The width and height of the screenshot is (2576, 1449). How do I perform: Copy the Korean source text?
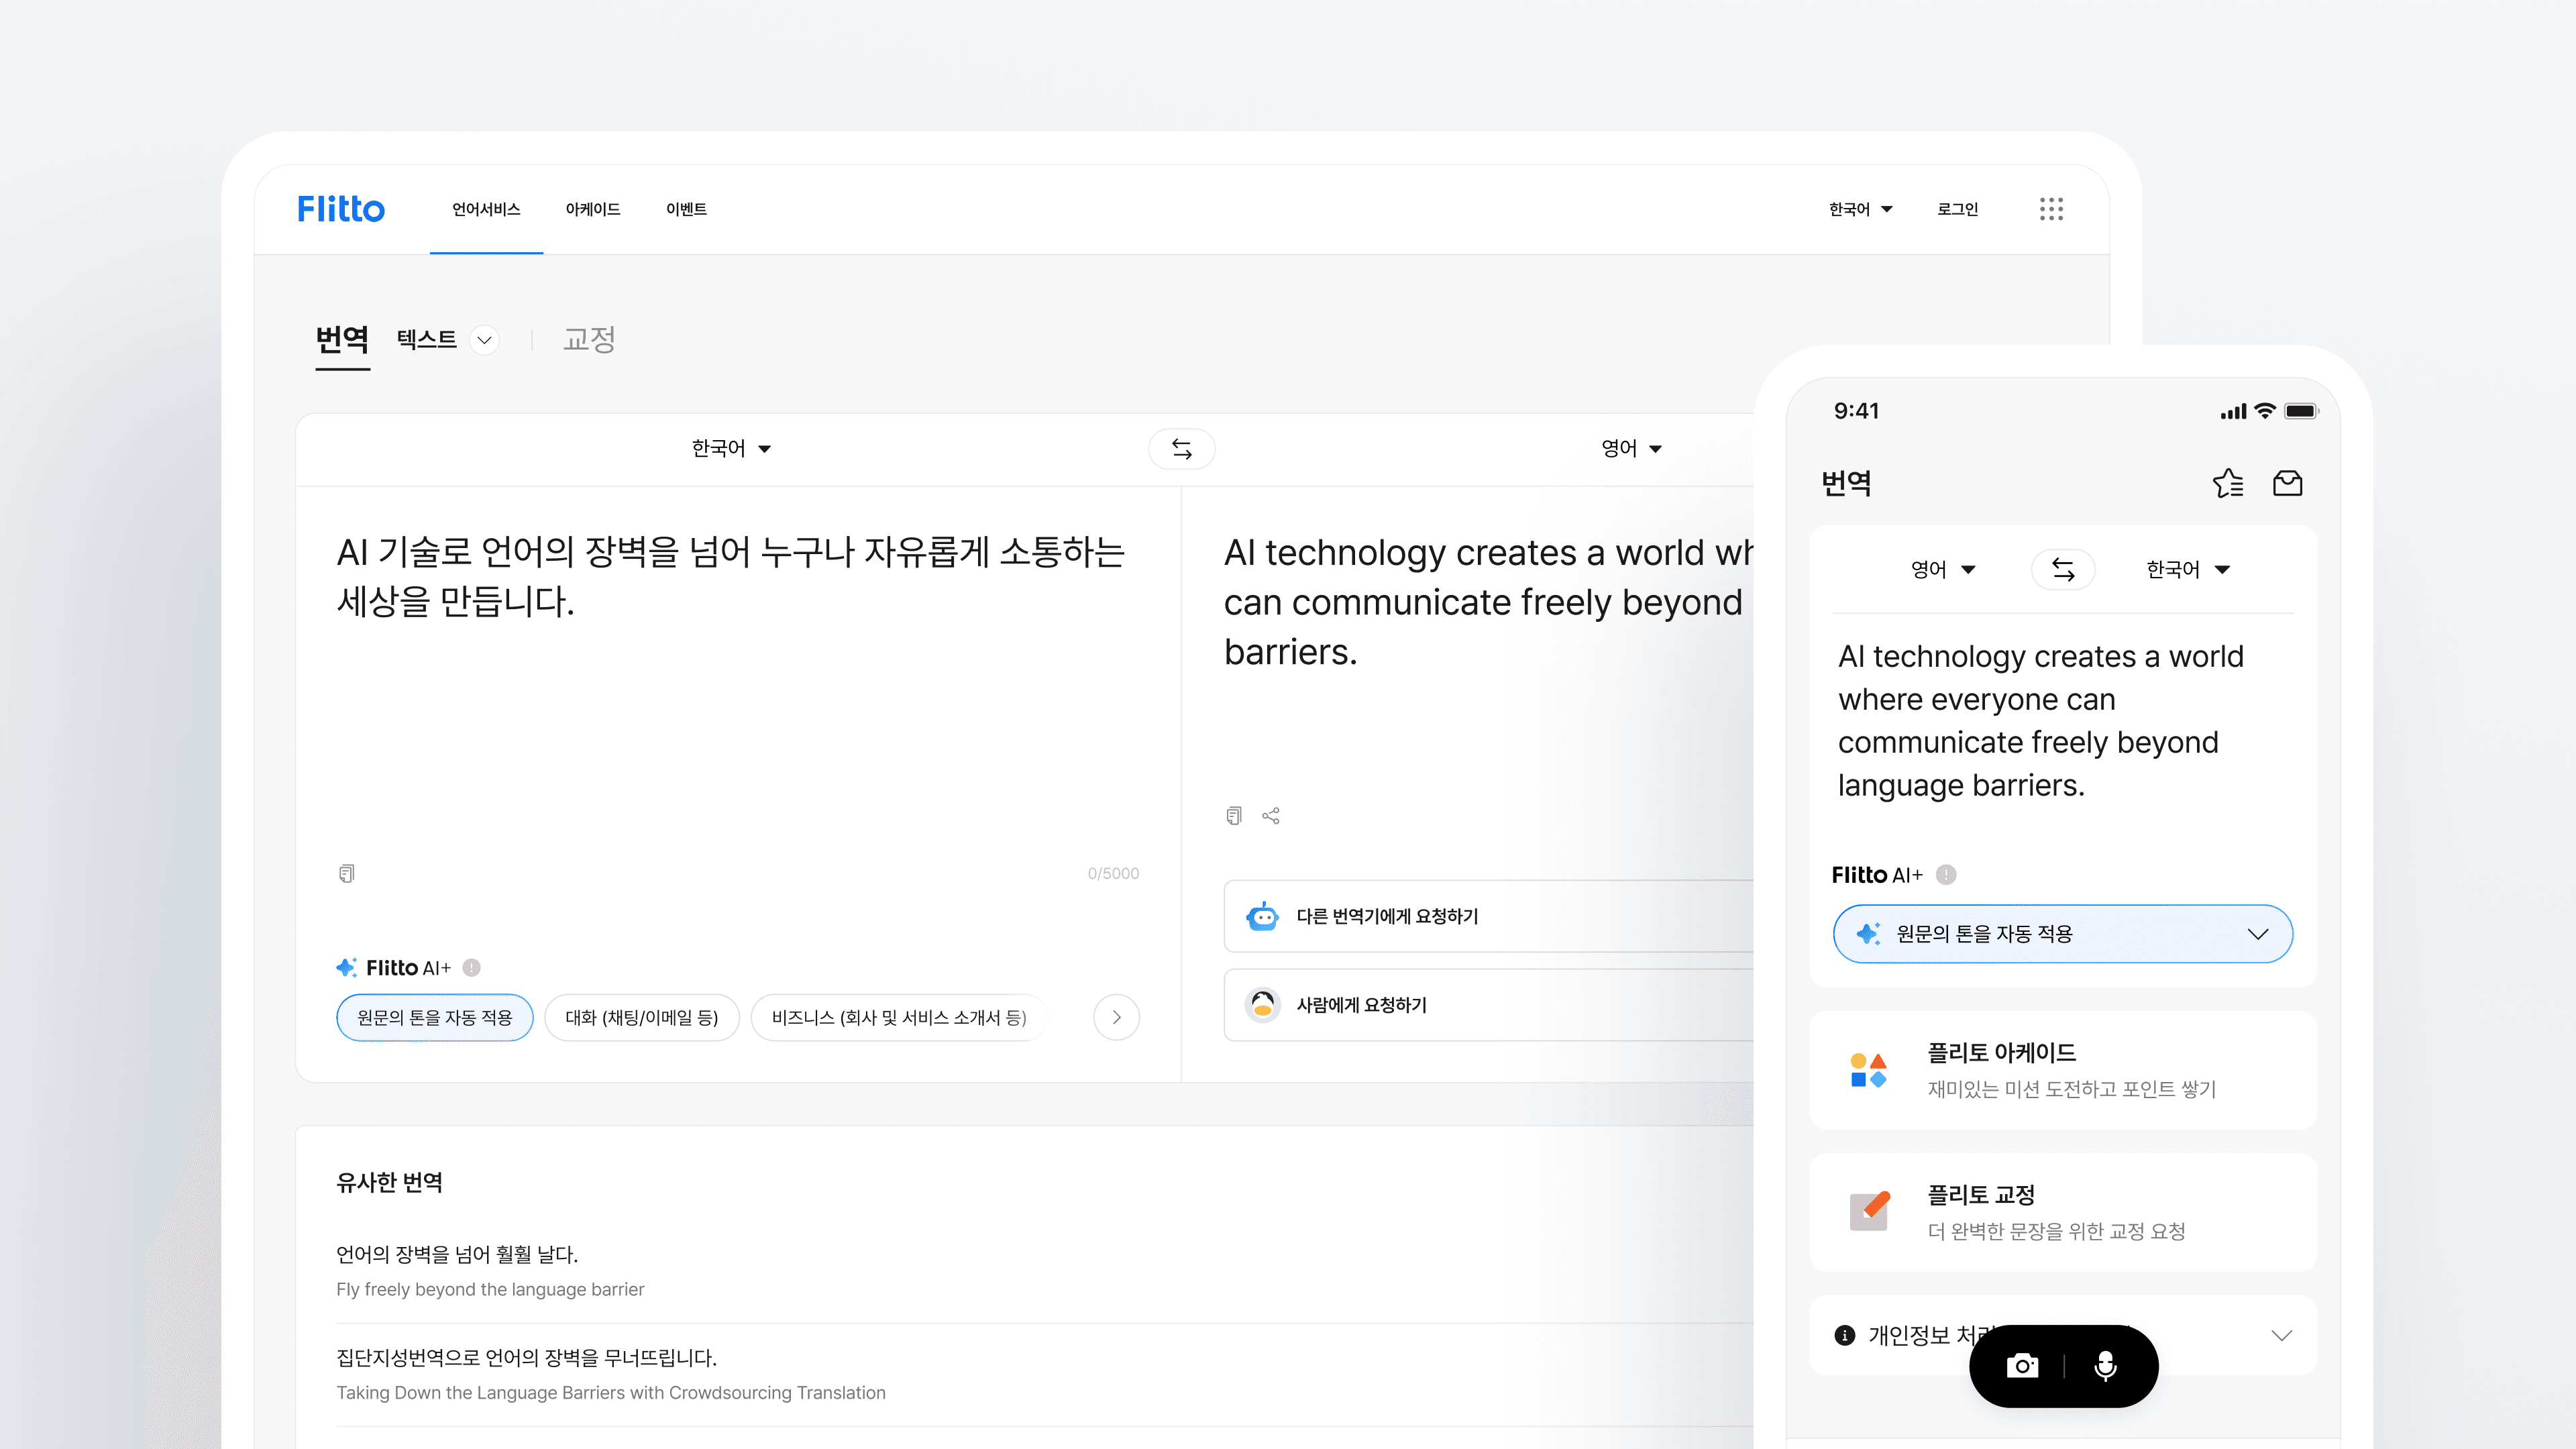(346, 873)
